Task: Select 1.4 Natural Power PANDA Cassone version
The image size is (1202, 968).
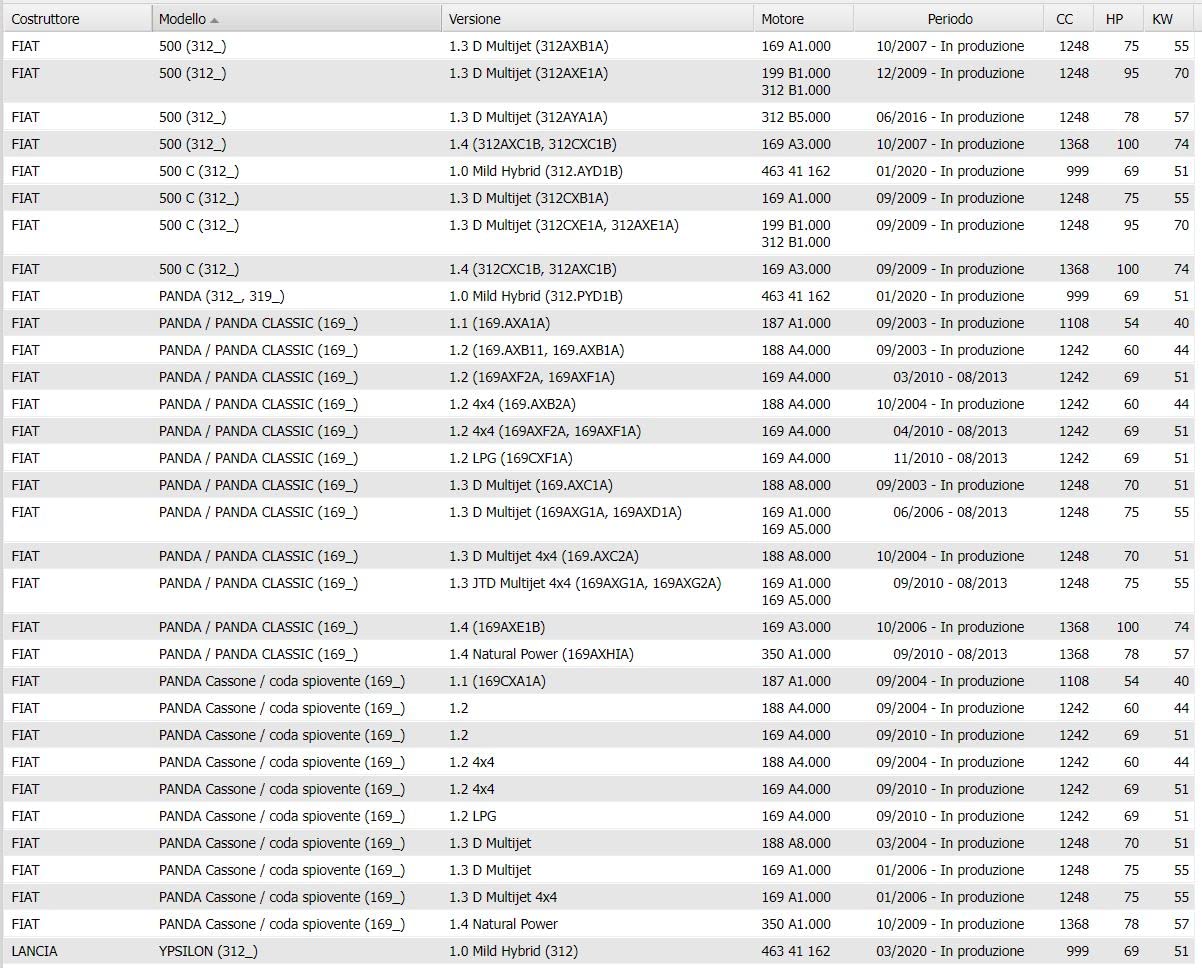Action: [x=503, y=924]
